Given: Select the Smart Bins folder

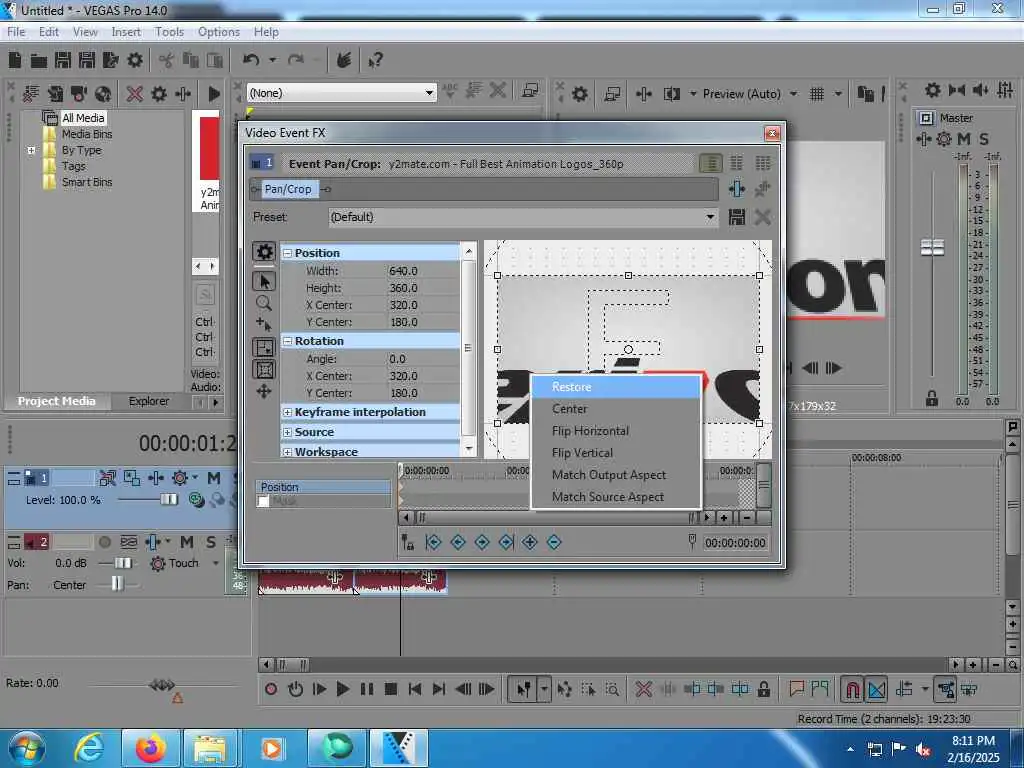Looking at the screenshot, I should point(86,182).
